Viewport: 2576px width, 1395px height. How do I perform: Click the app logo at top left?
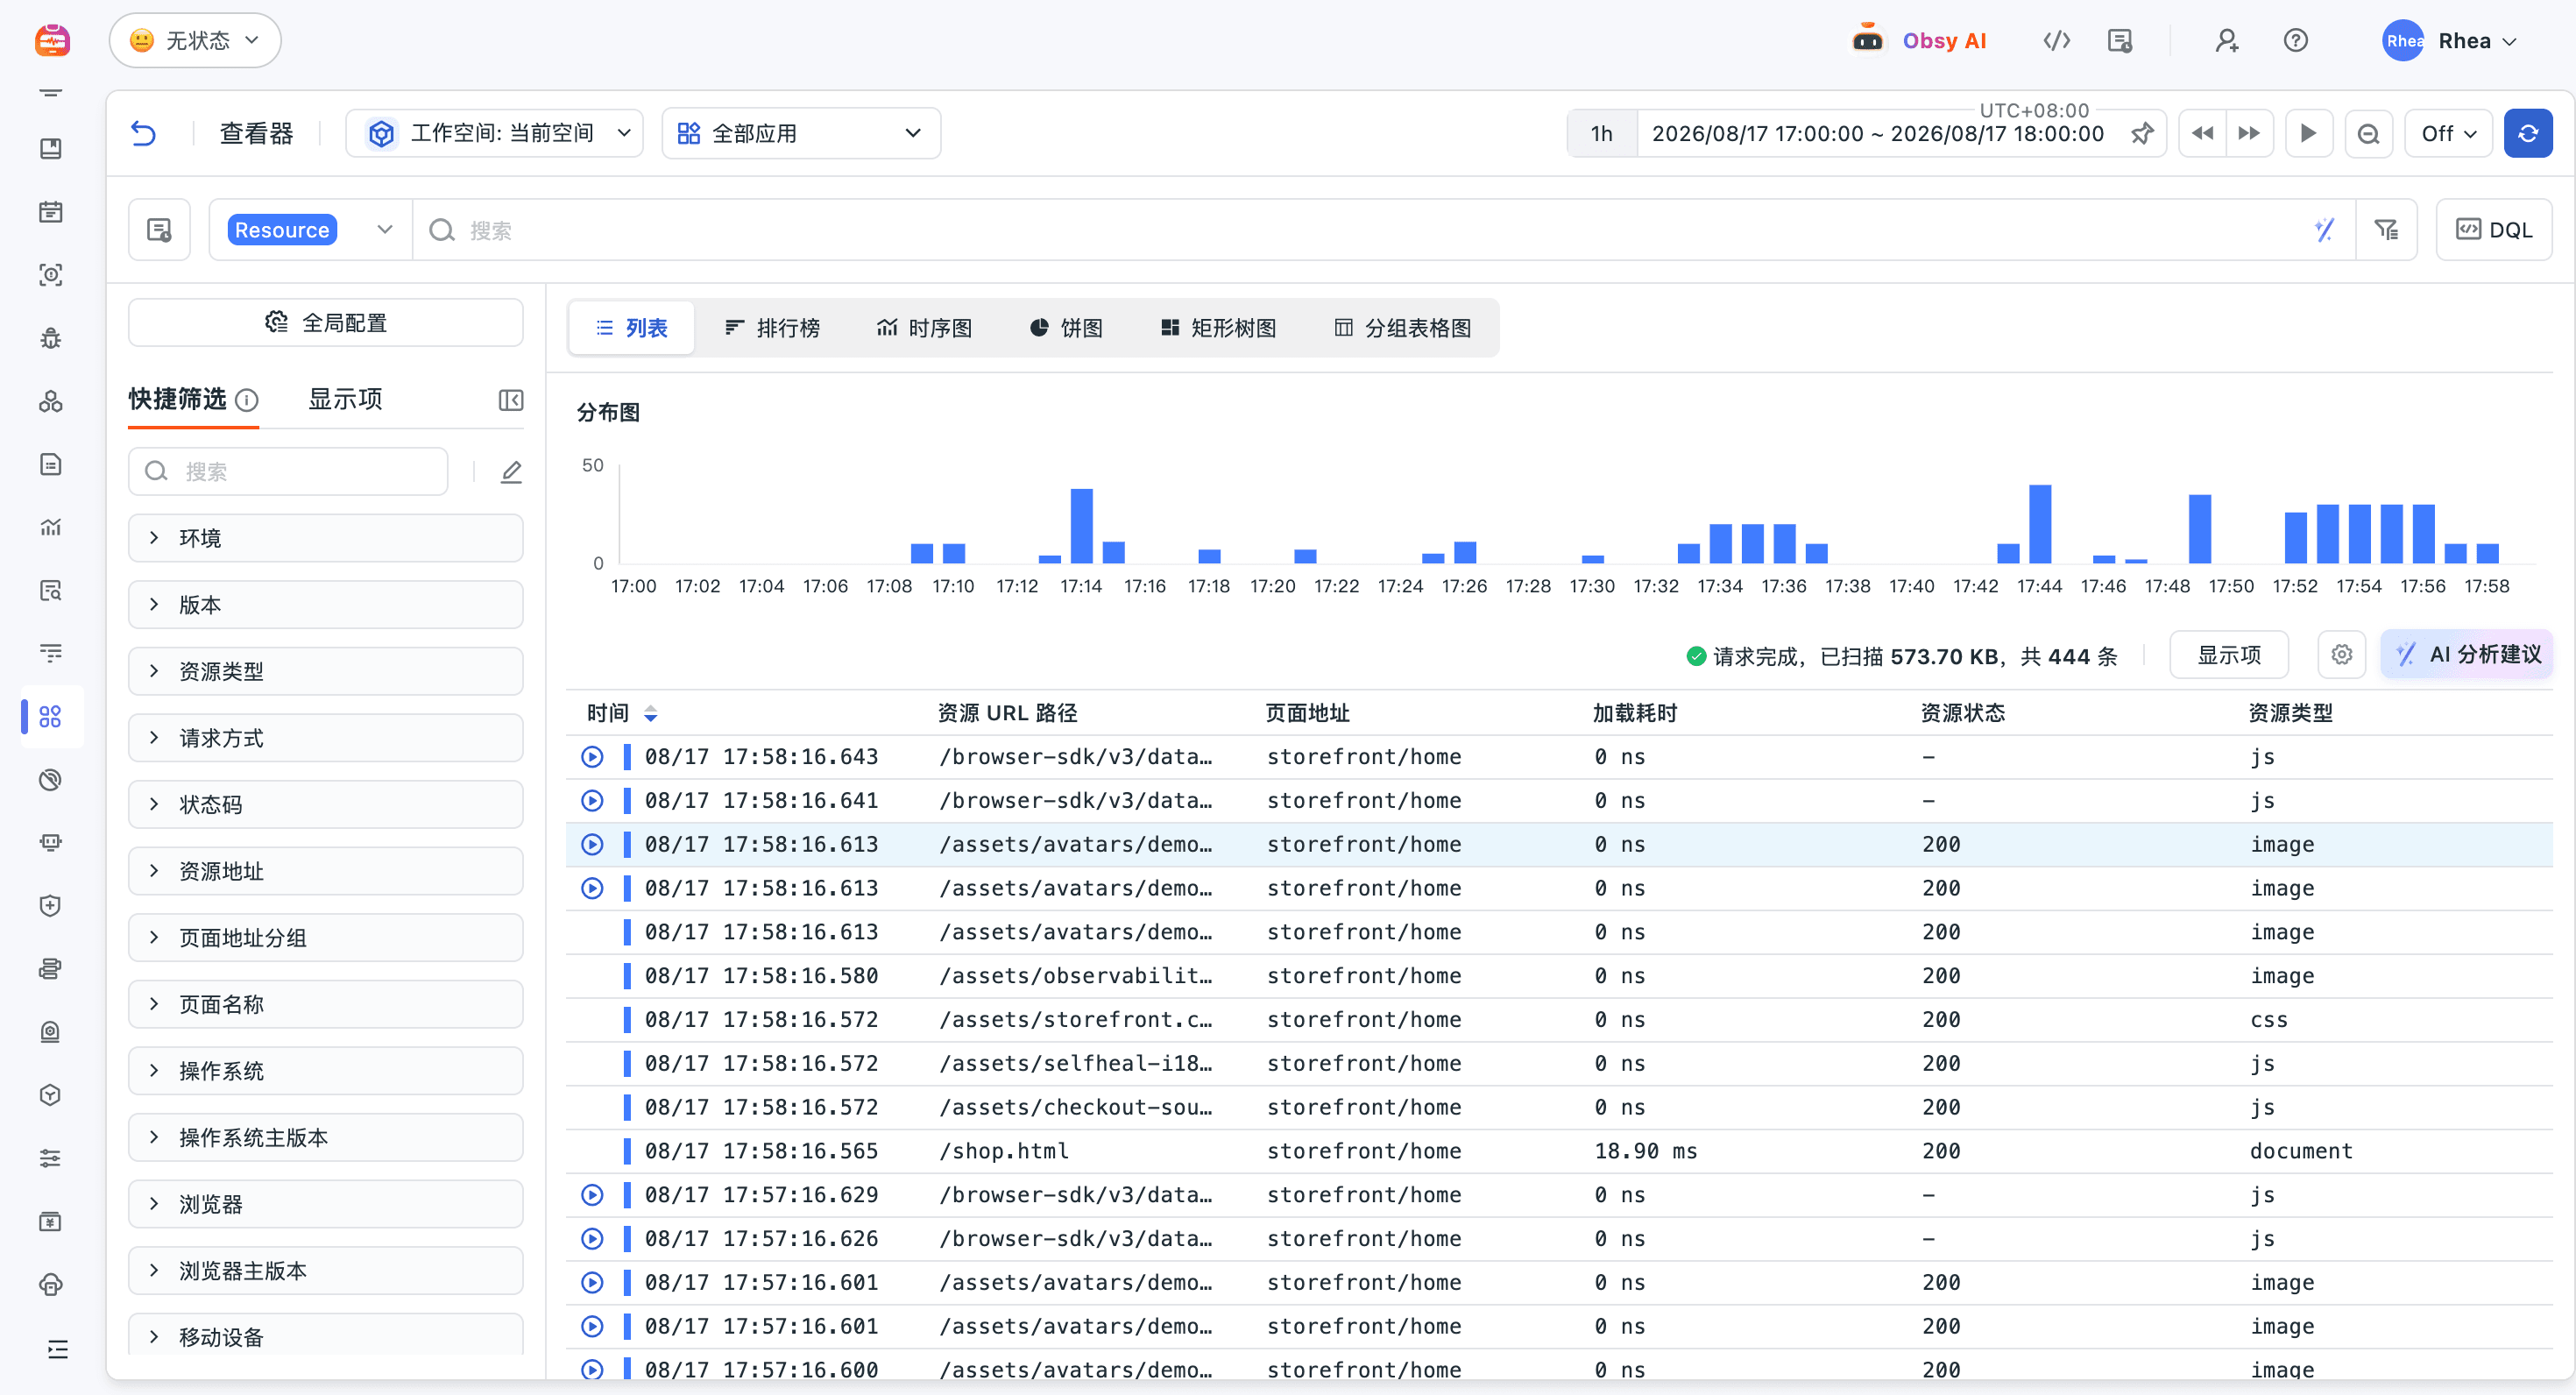coord(52,40)
